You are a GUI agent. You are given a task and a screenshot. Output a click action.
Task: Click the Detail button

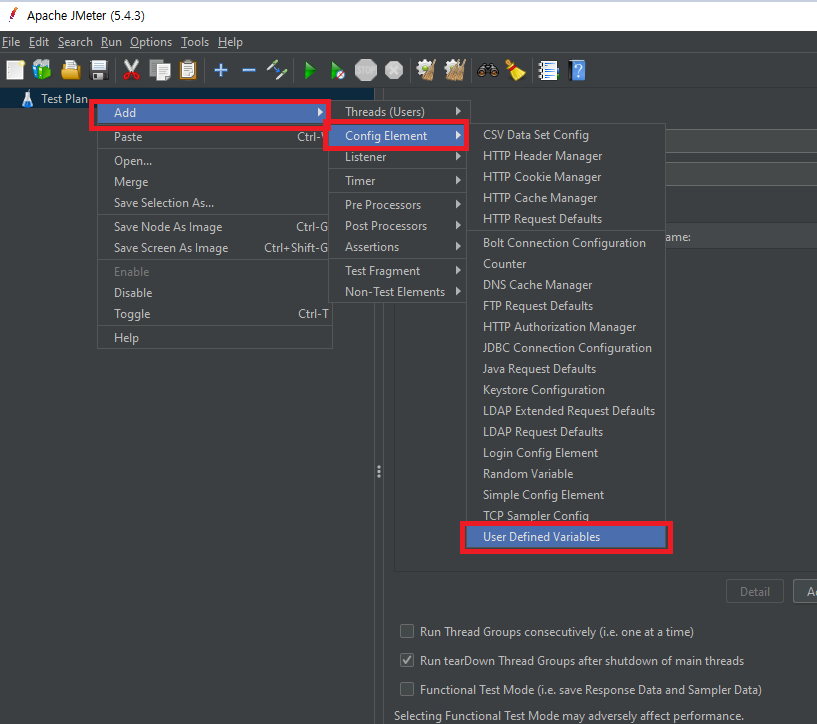click(754, 591)
